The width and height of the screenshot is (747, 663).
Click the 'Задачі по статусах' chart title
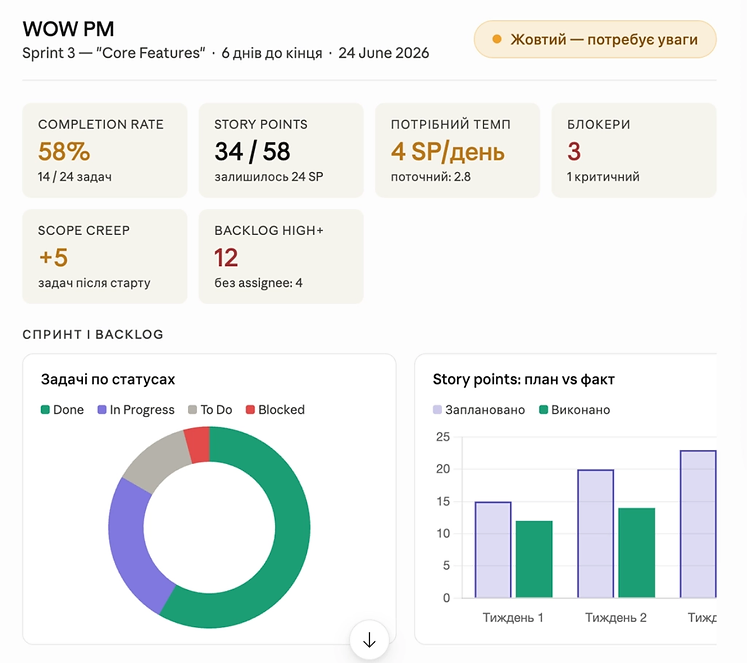click(x=108, y=379)
